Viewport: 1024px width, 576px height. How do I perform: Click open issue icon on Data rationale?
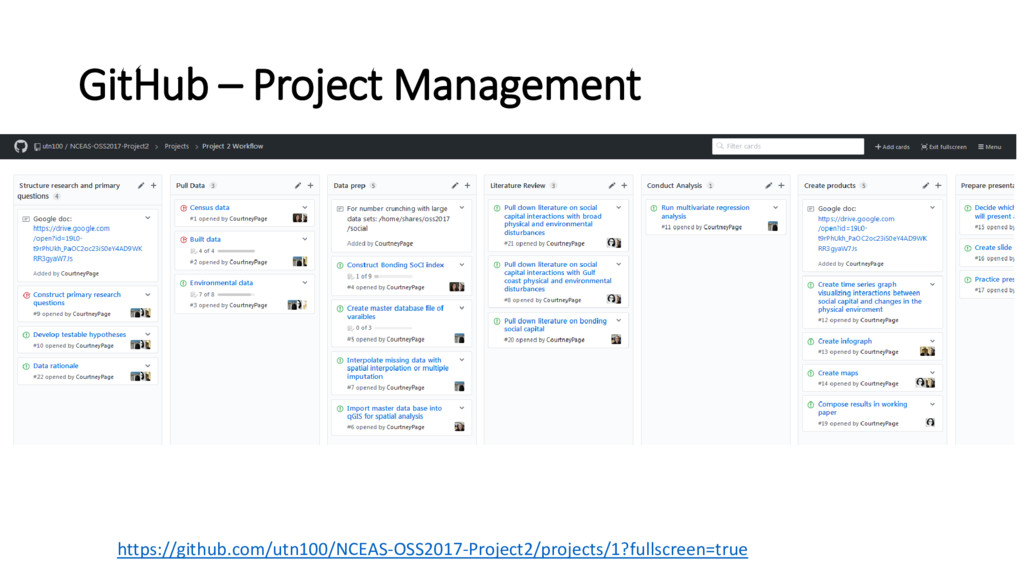pyautogui.click(x=26, y=366)
